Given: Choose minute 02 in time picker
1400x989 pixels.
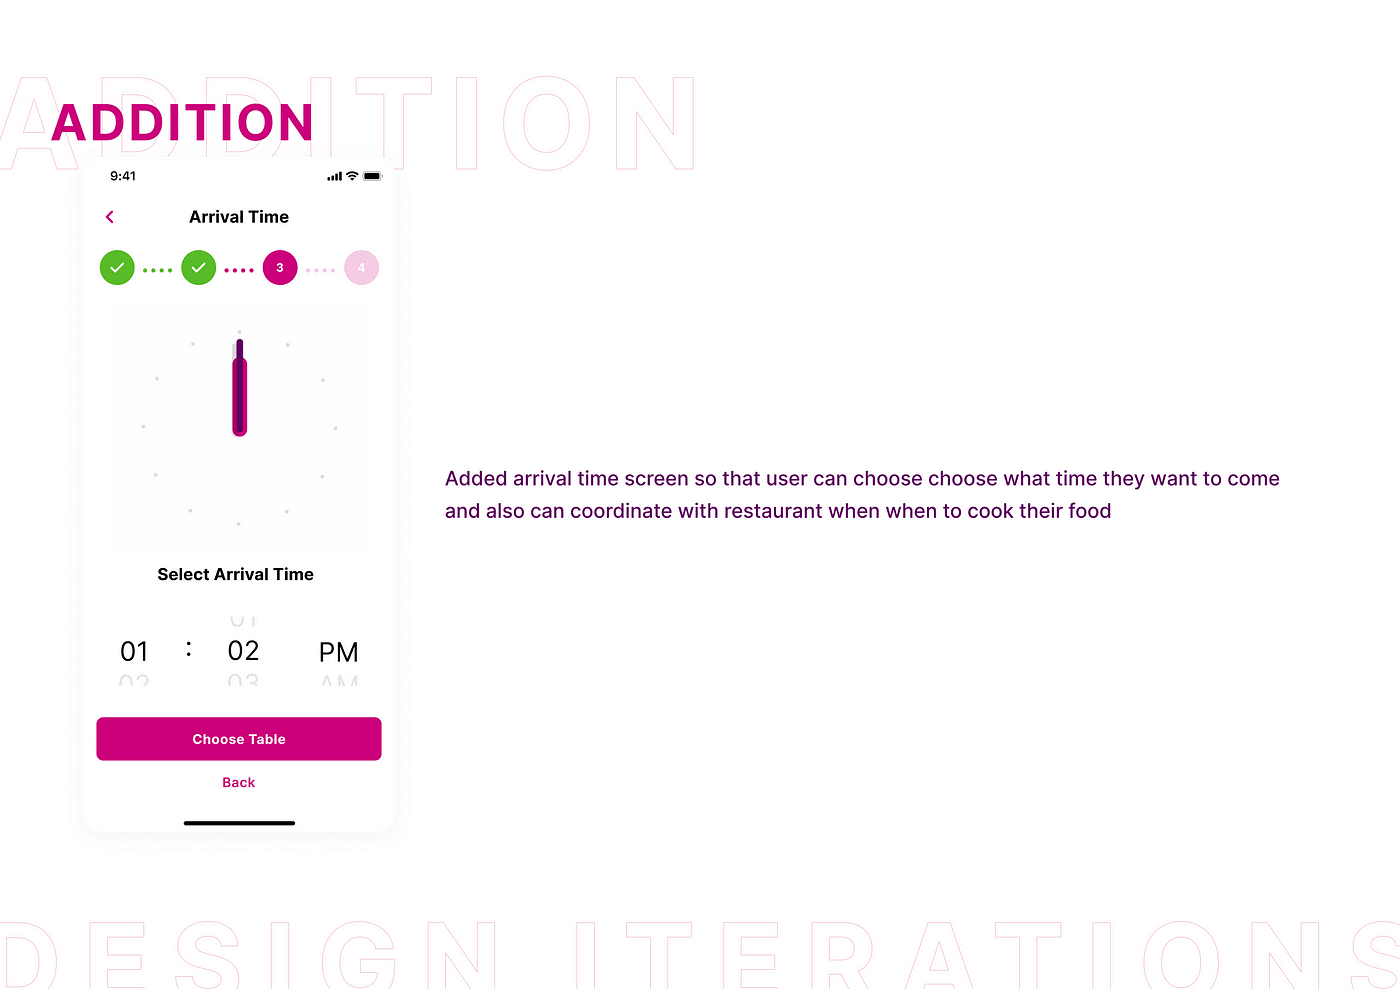Looking at the screenshot, I should point(243,651).
